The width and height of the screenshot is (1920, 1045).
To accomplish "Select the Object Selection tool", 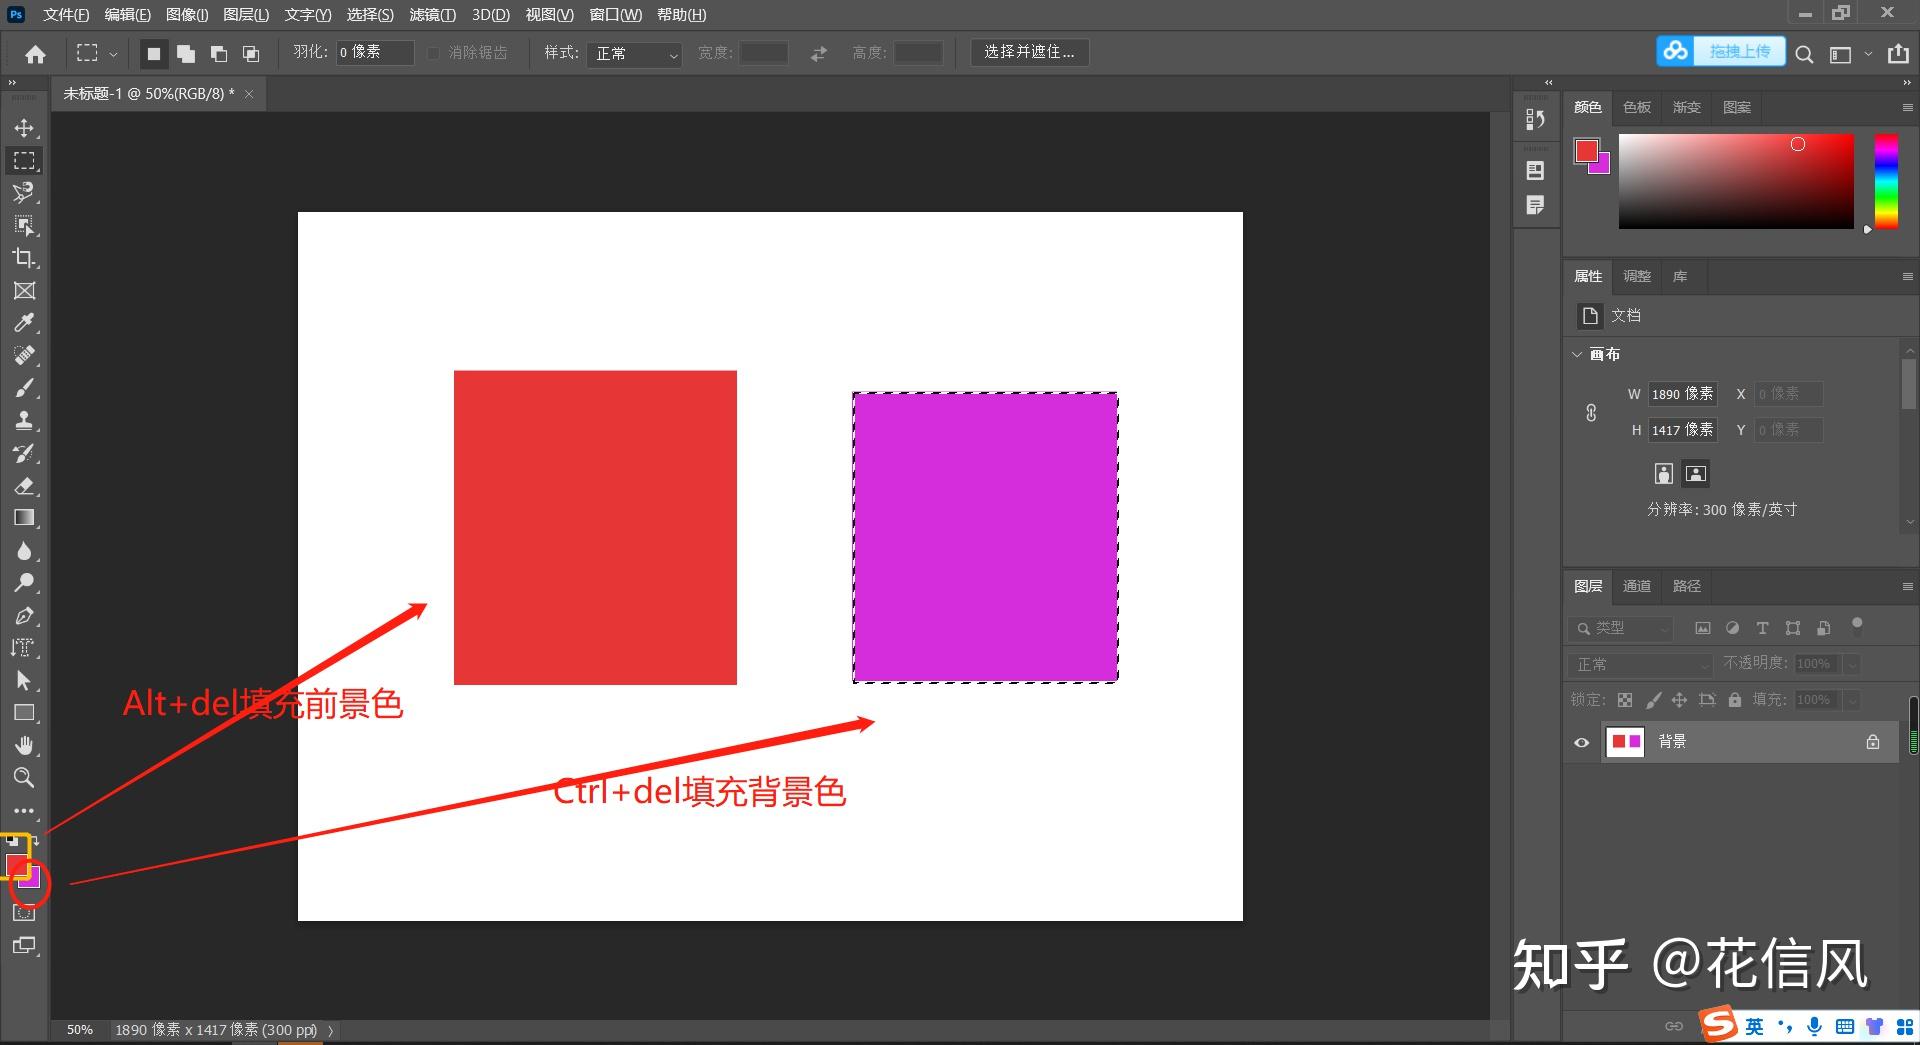I will 24,226.
